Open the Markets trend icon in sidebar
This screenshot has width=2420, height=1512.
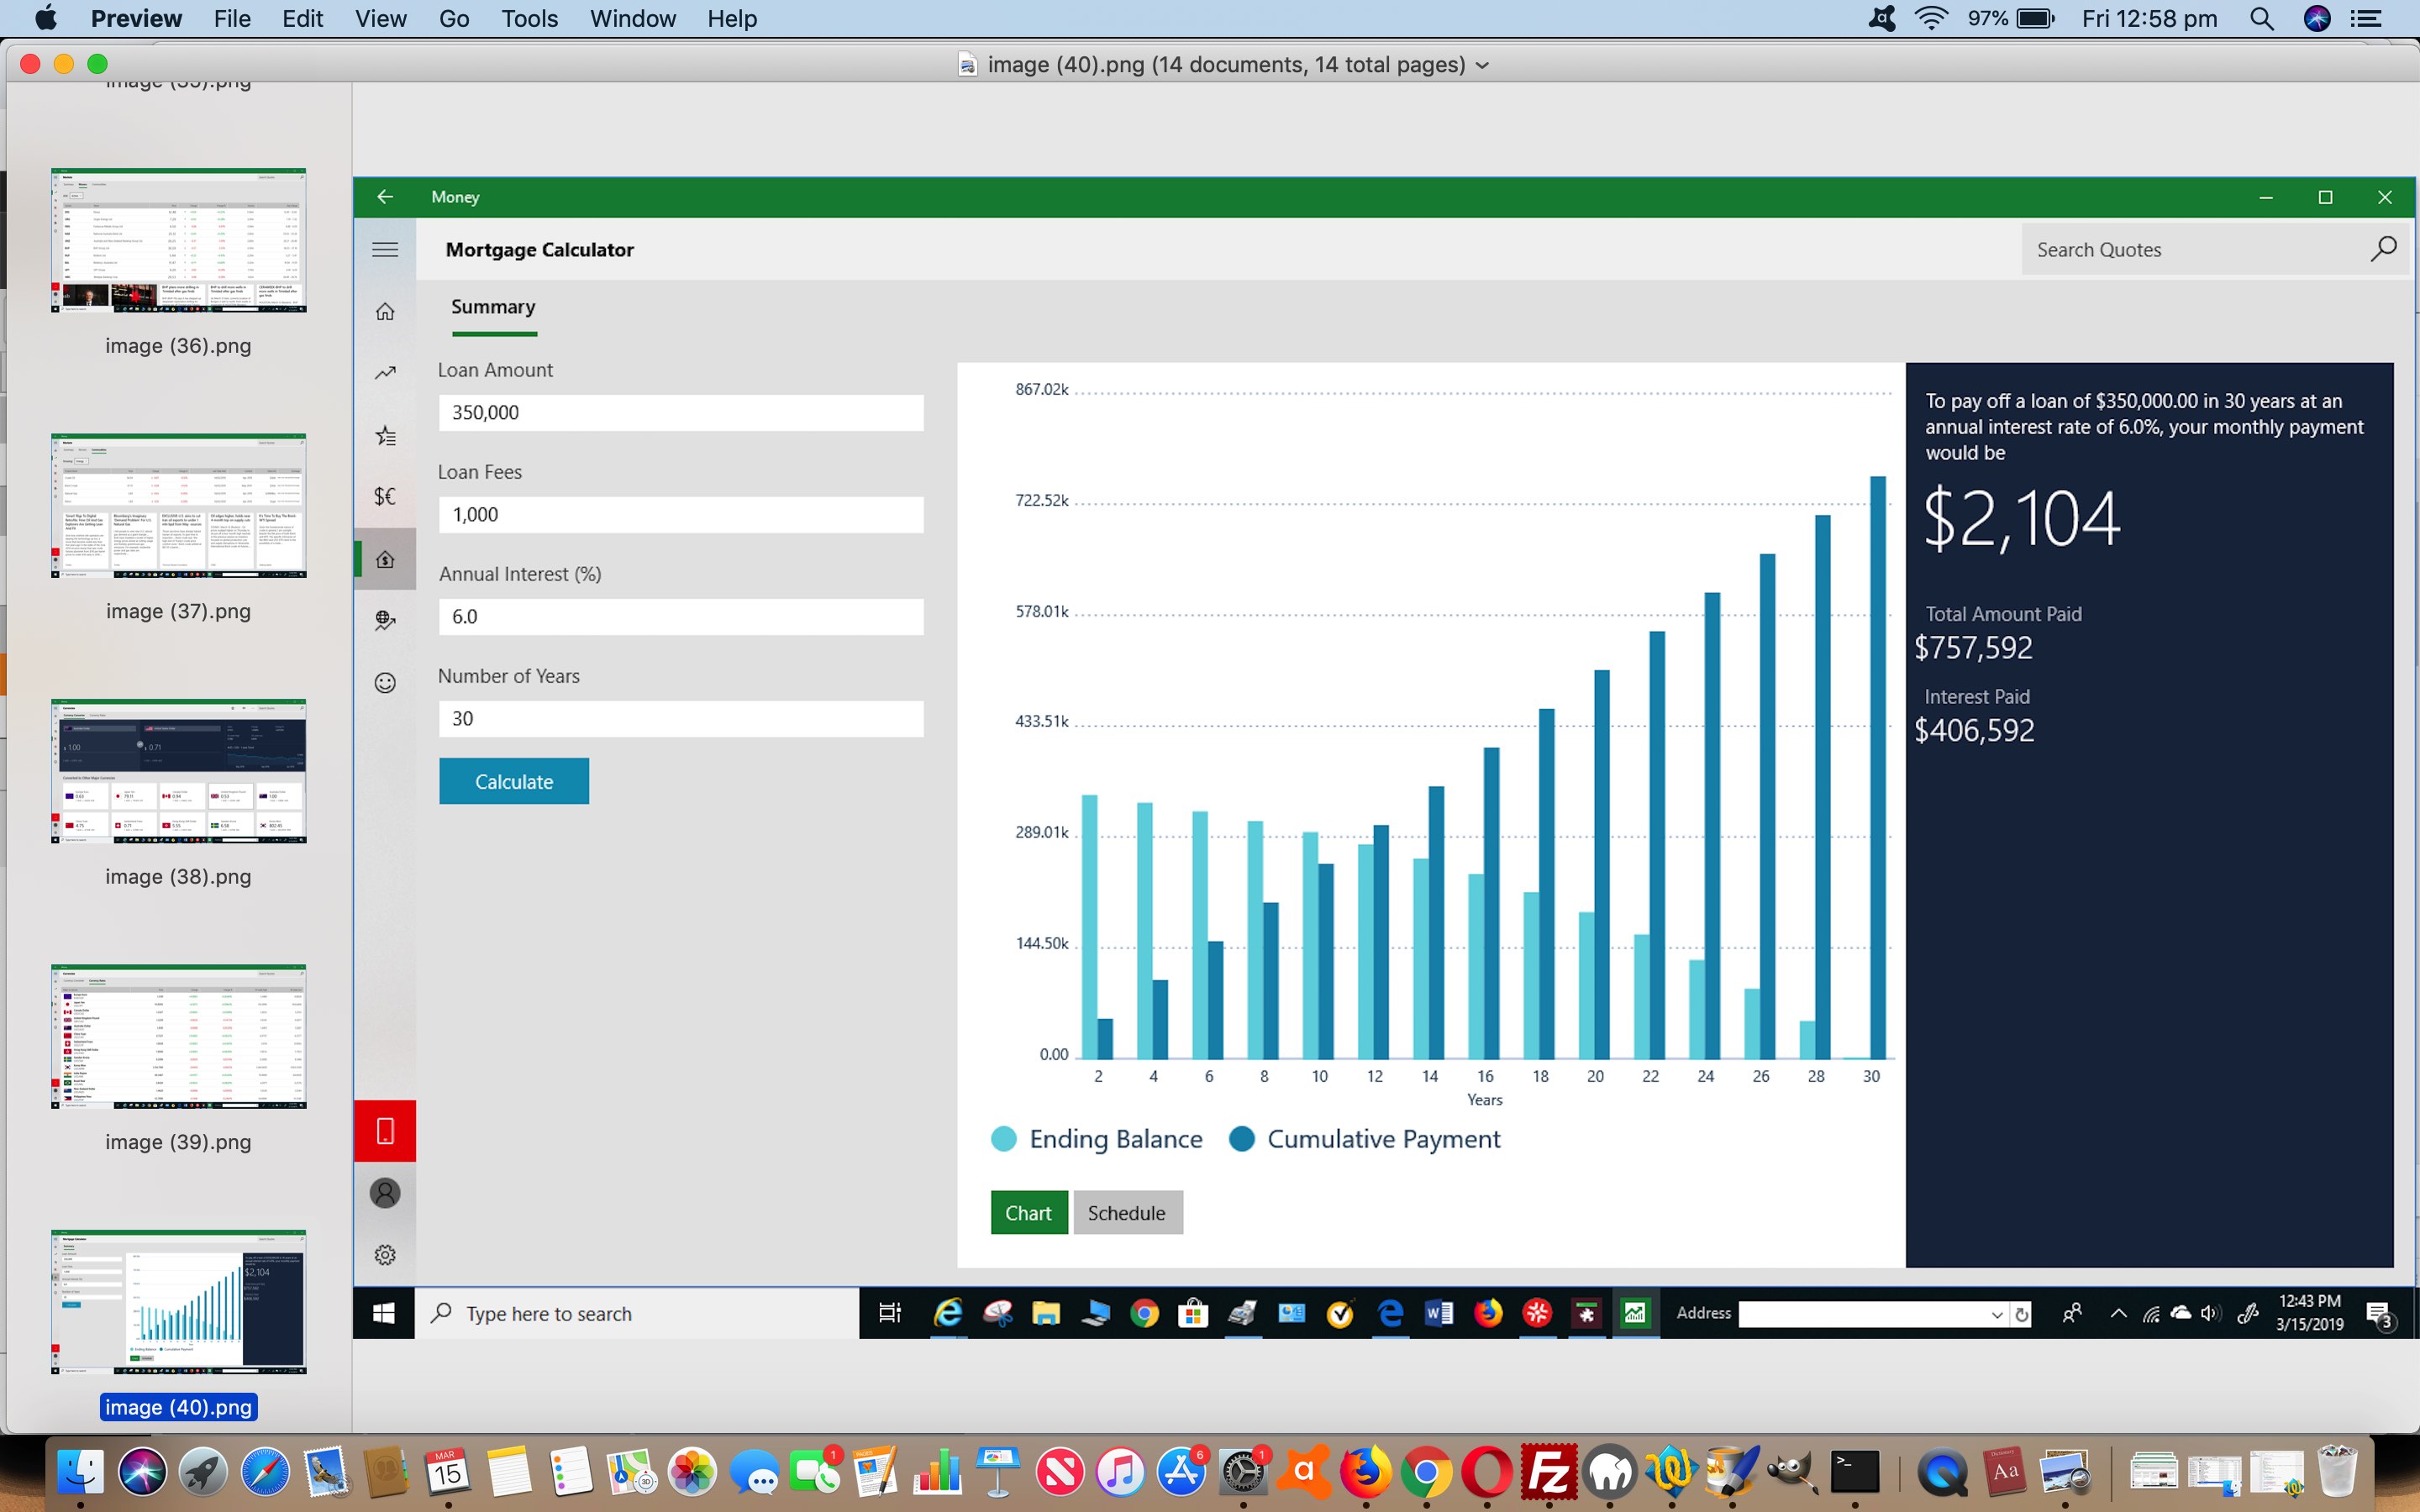(385, 373)
